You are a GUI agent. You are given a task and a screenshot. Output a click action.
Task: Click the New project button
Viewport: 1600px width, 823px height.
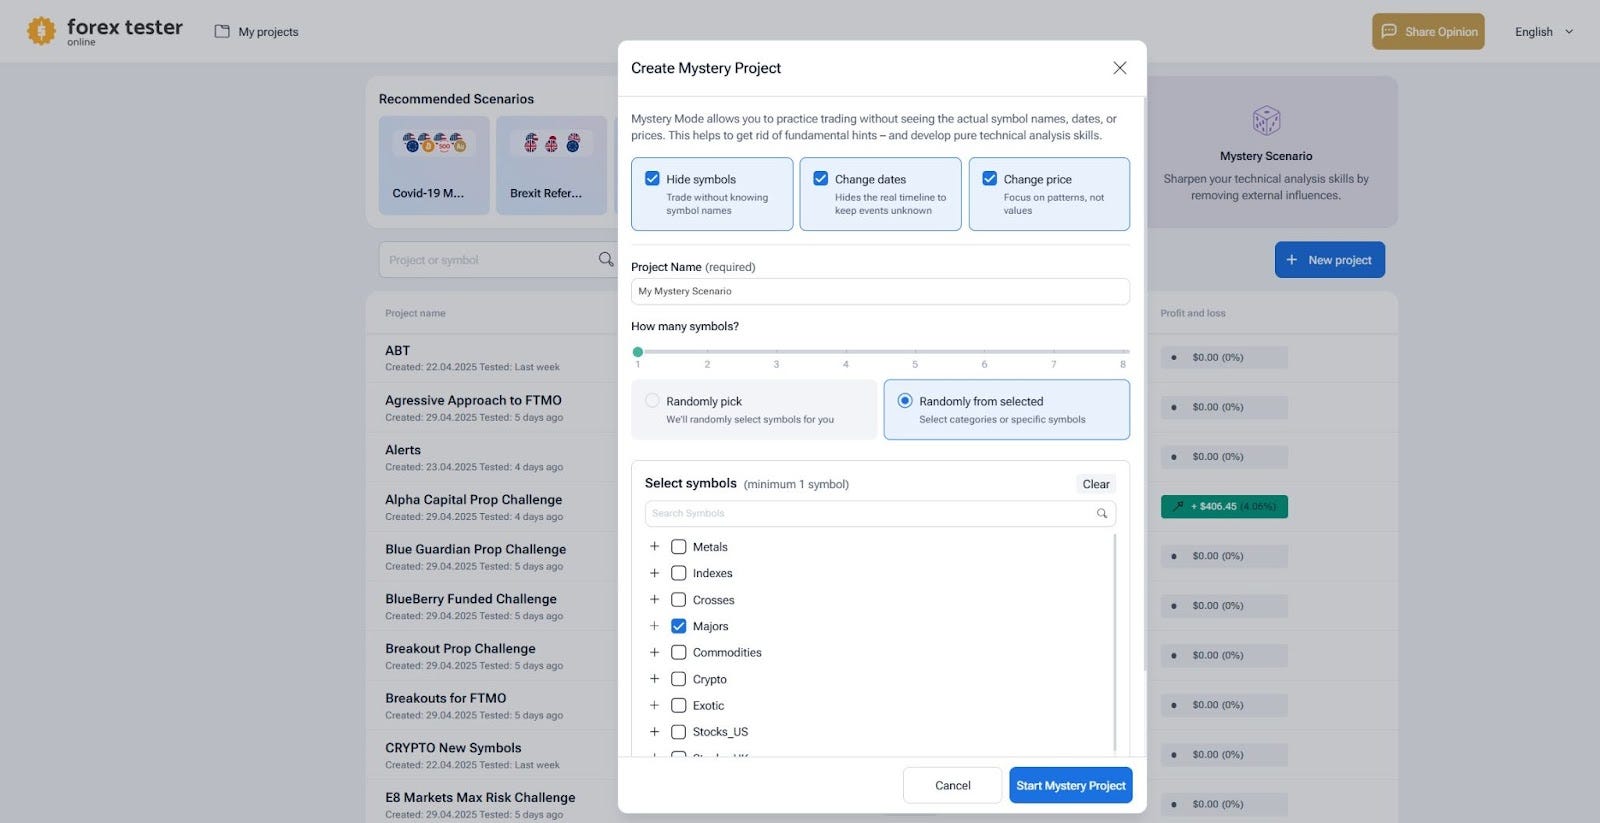pyautogui.click(x=1330, y=260)
